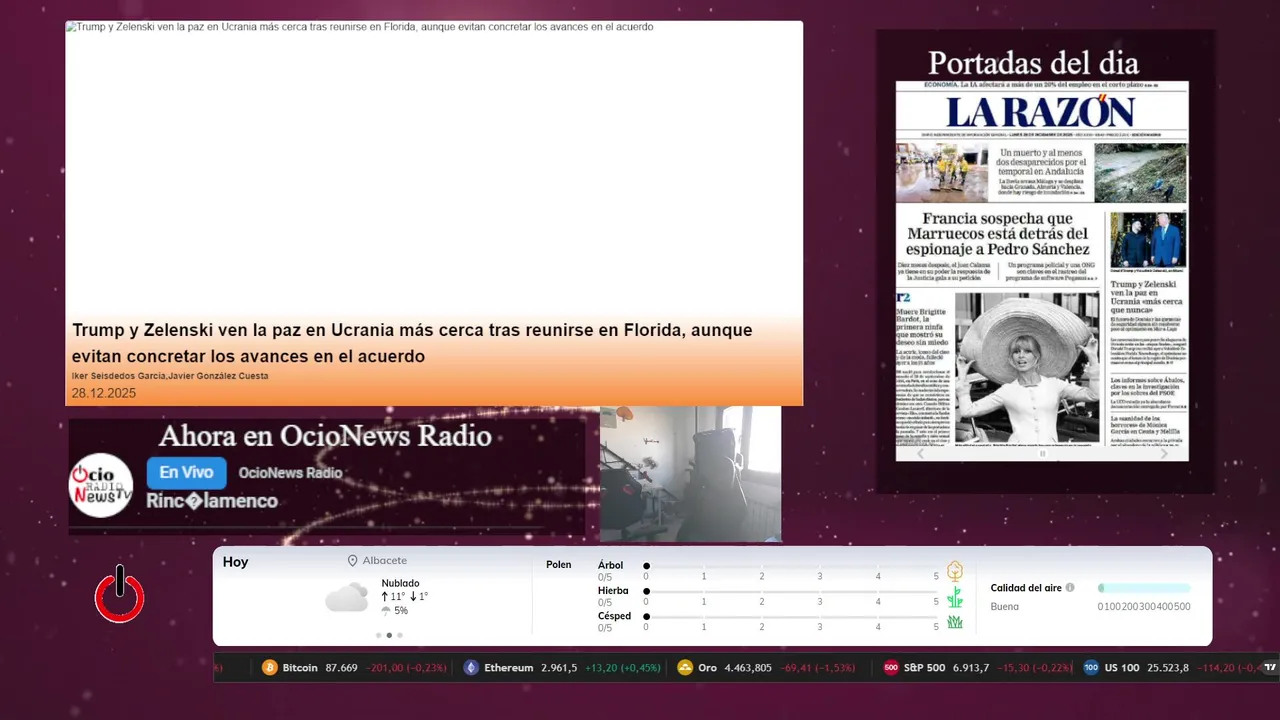Image resolution: width=1280 pixels, height=720 pixels.
Task: Click the Buena air quality status
Action: point(1005,606)
